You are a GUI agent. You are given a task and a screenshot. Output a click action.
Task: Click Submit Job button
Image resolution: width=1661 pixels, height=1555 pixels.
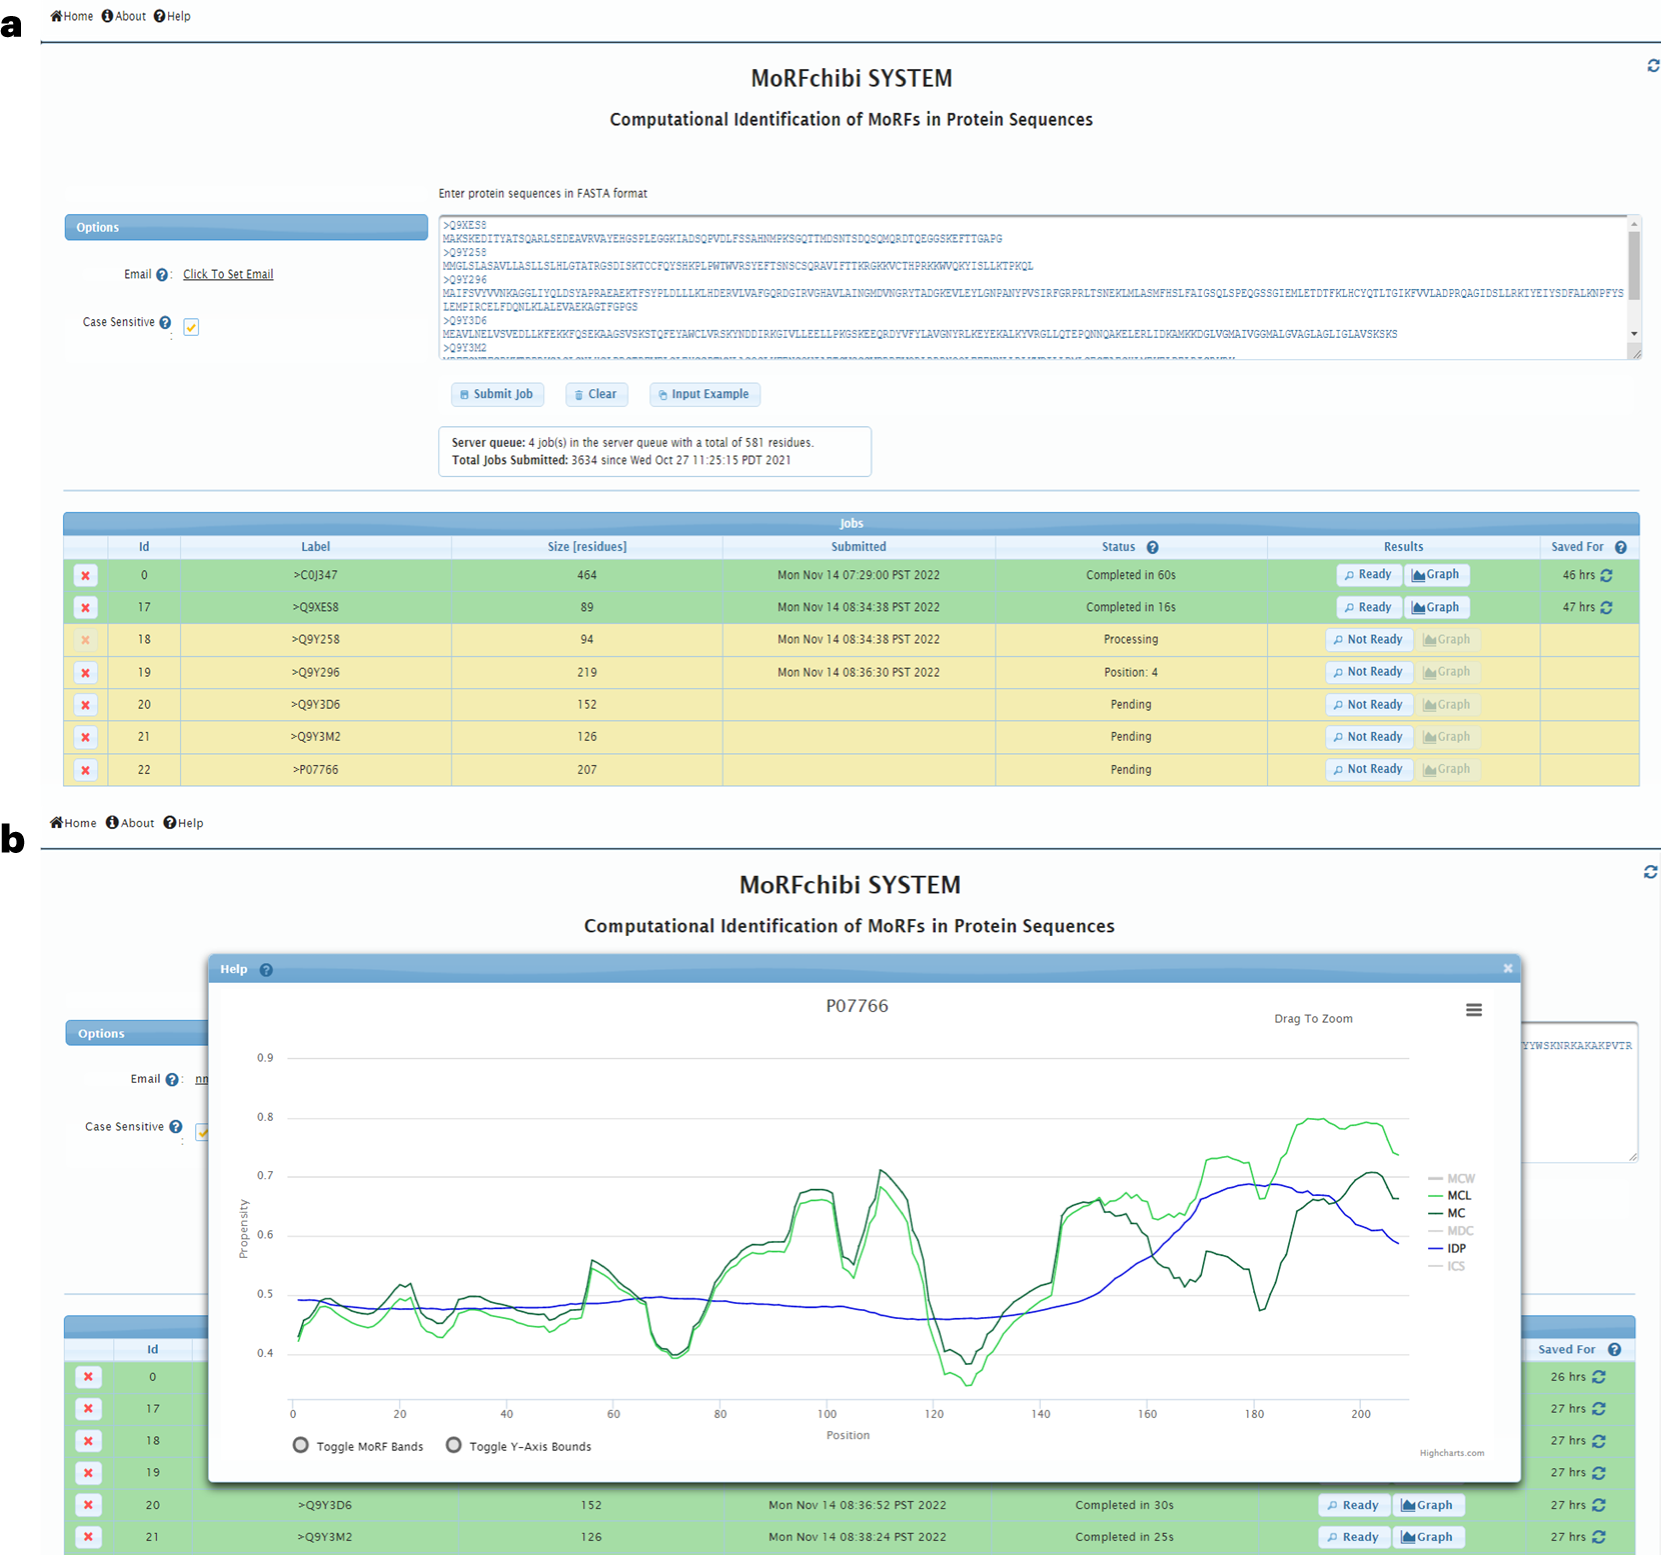497,394
